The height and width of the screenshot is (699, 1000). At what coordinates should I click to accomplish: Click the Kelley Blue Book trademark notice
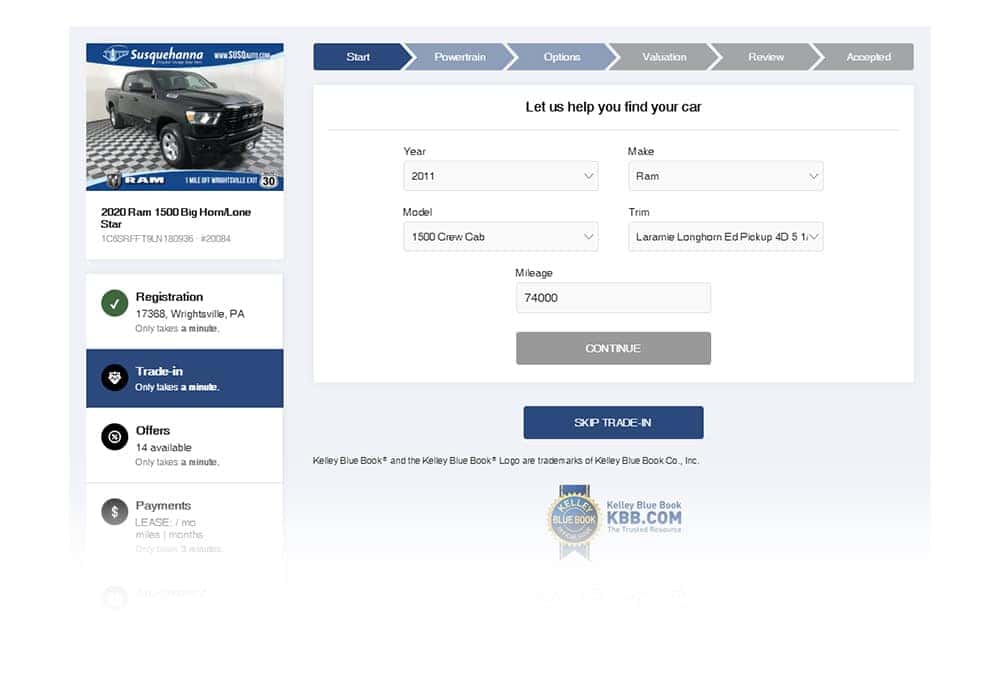[506, 460]
